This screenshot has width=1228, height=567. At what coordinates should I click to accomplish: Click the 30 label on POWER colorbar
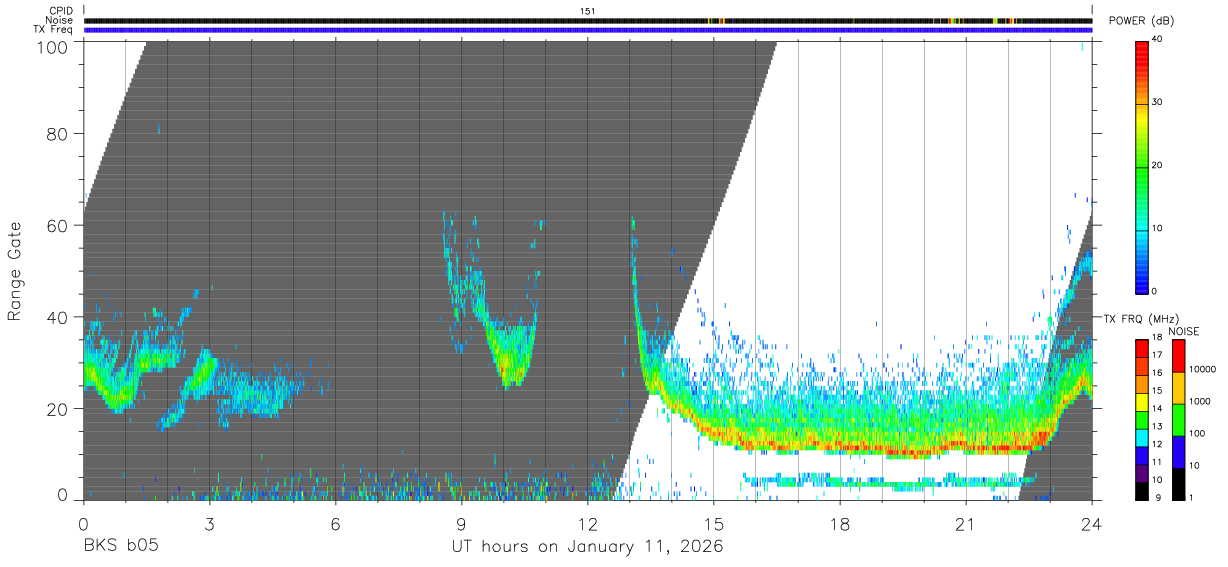coord(1155,103)
